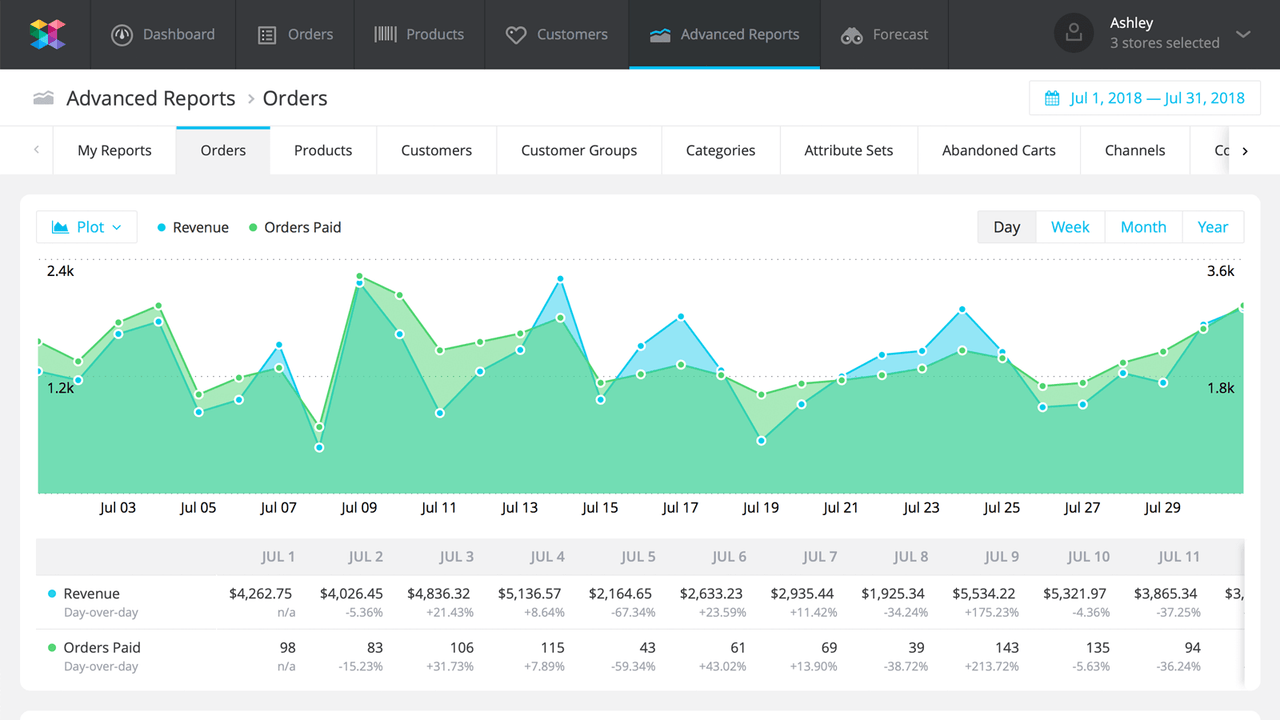Open the Dashboard speedometer icon
Screen dimensions: 1280x720
[x=121, y=34]
